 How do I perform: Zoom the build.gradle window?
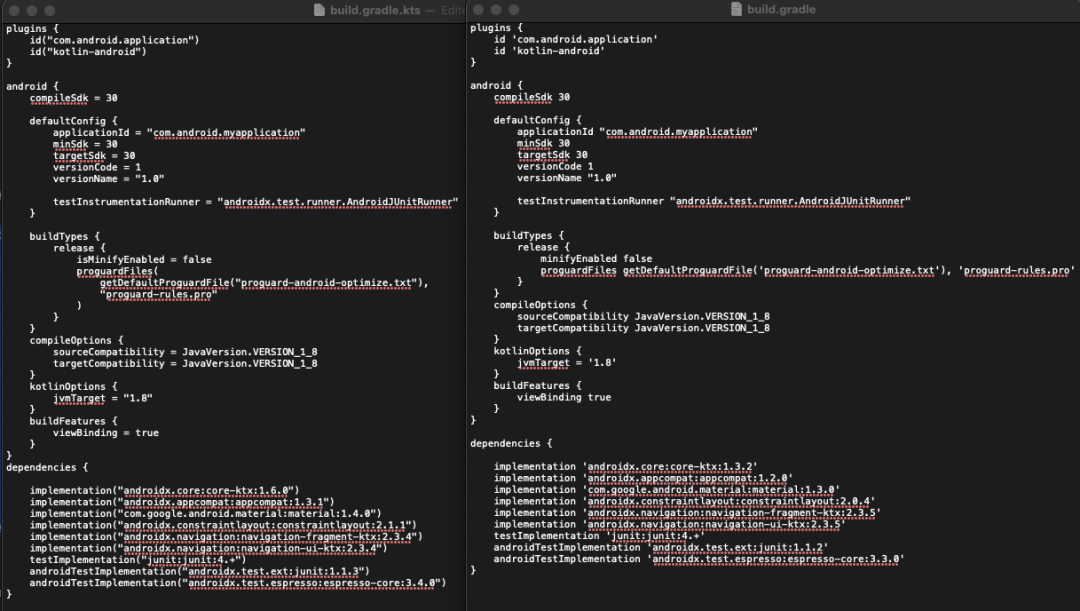click(x=514, y=10)
